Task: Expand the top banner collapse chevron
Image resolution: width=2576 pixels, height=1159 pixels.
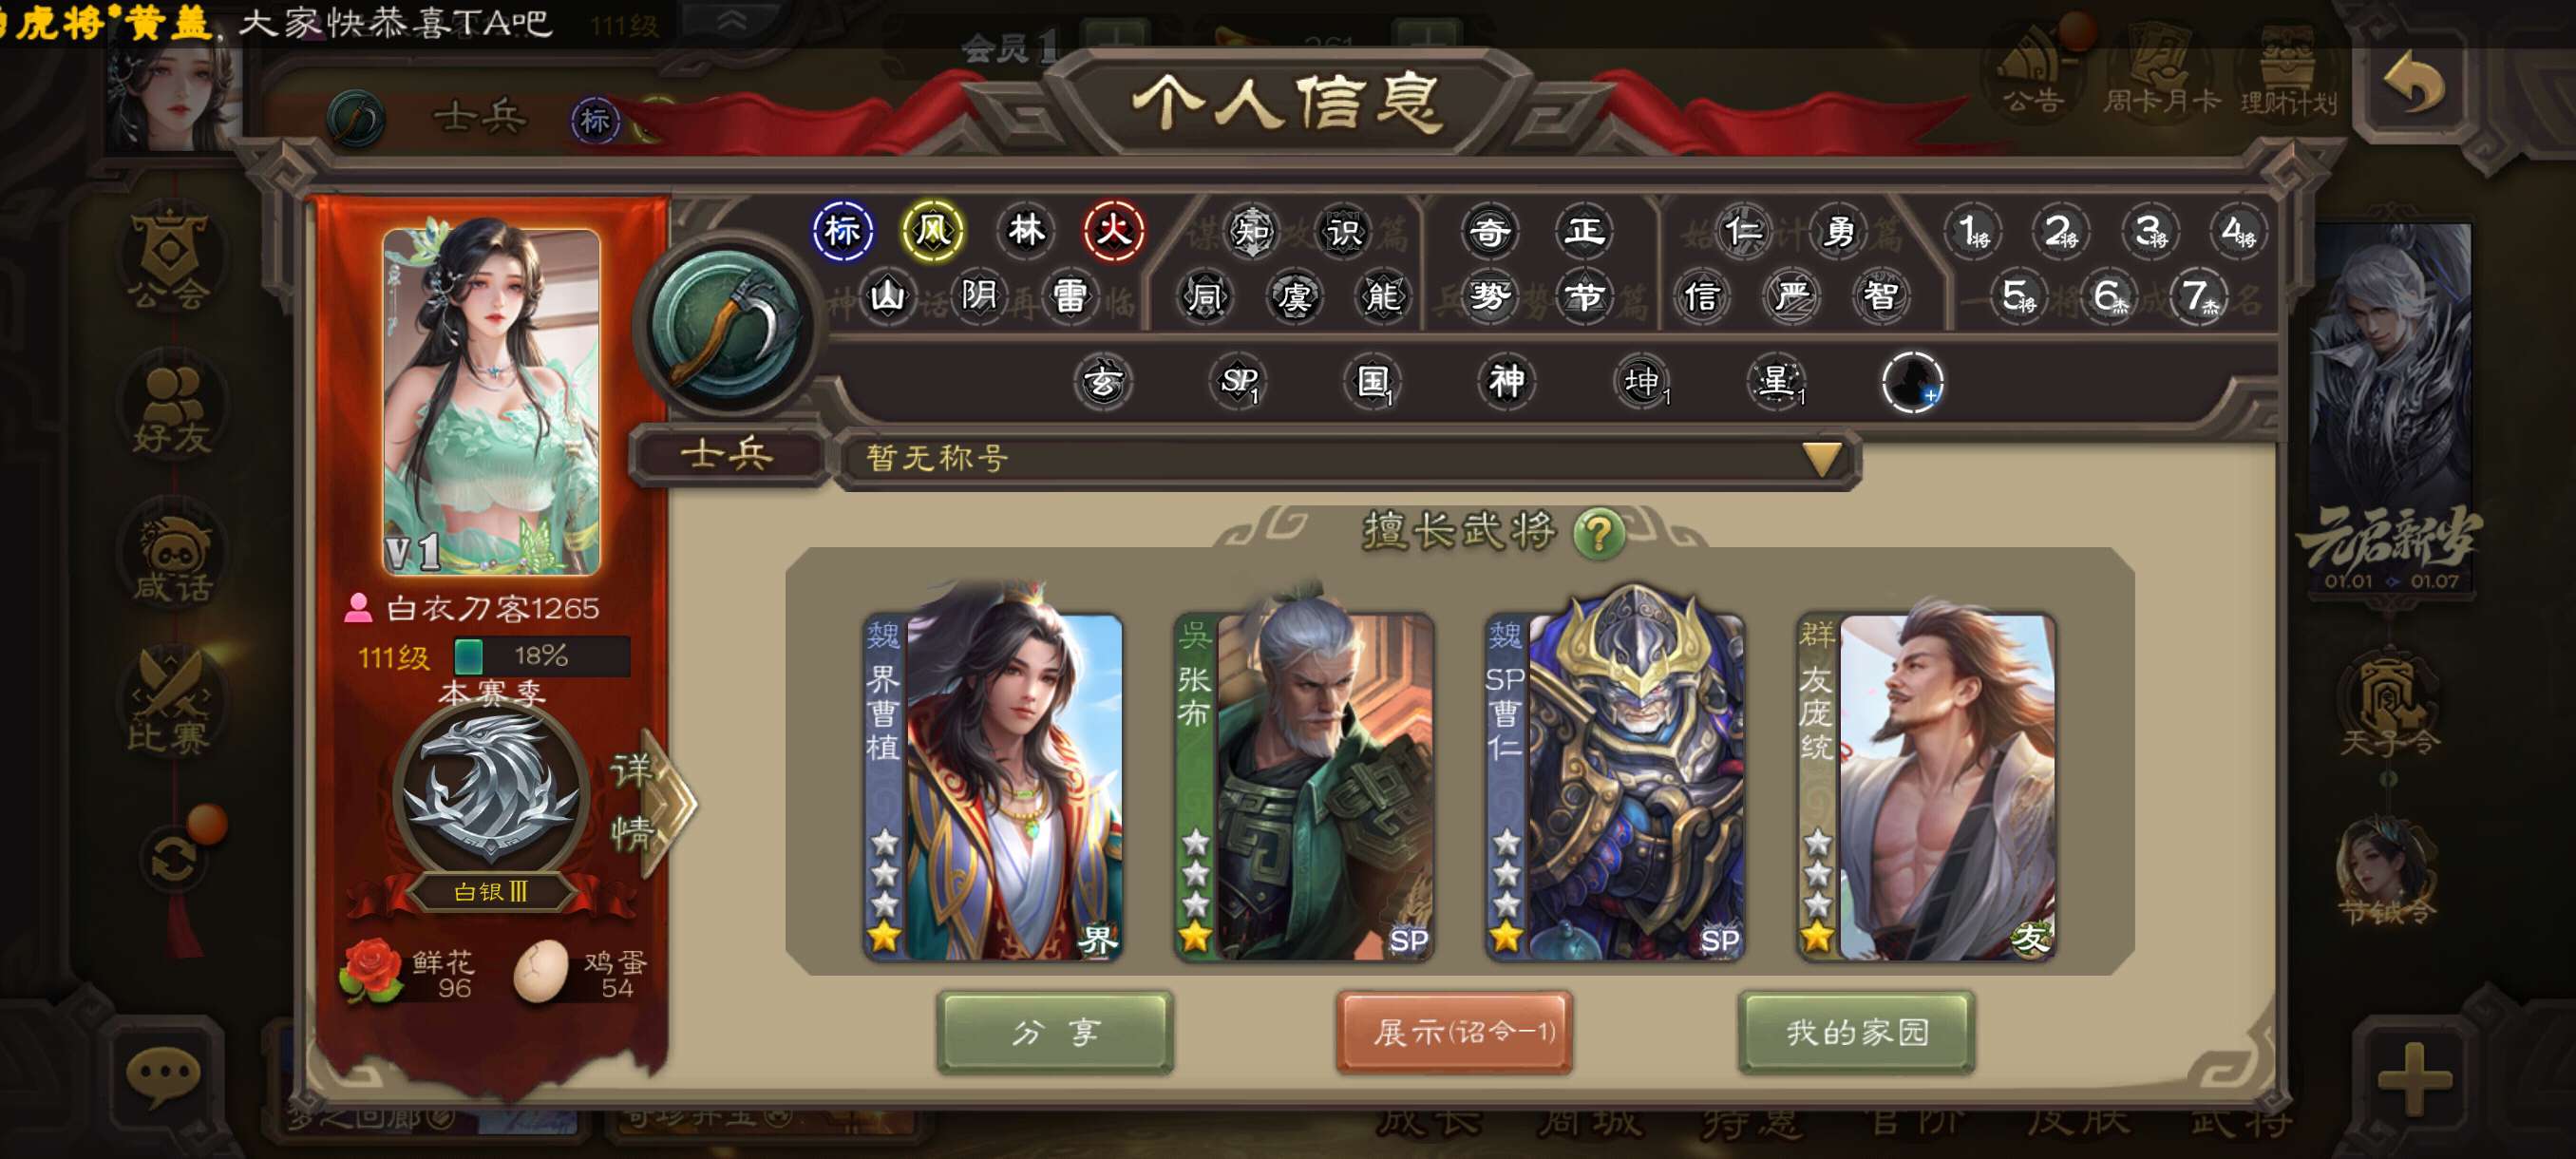Action: pyautogui.click(x=732, y=22)
